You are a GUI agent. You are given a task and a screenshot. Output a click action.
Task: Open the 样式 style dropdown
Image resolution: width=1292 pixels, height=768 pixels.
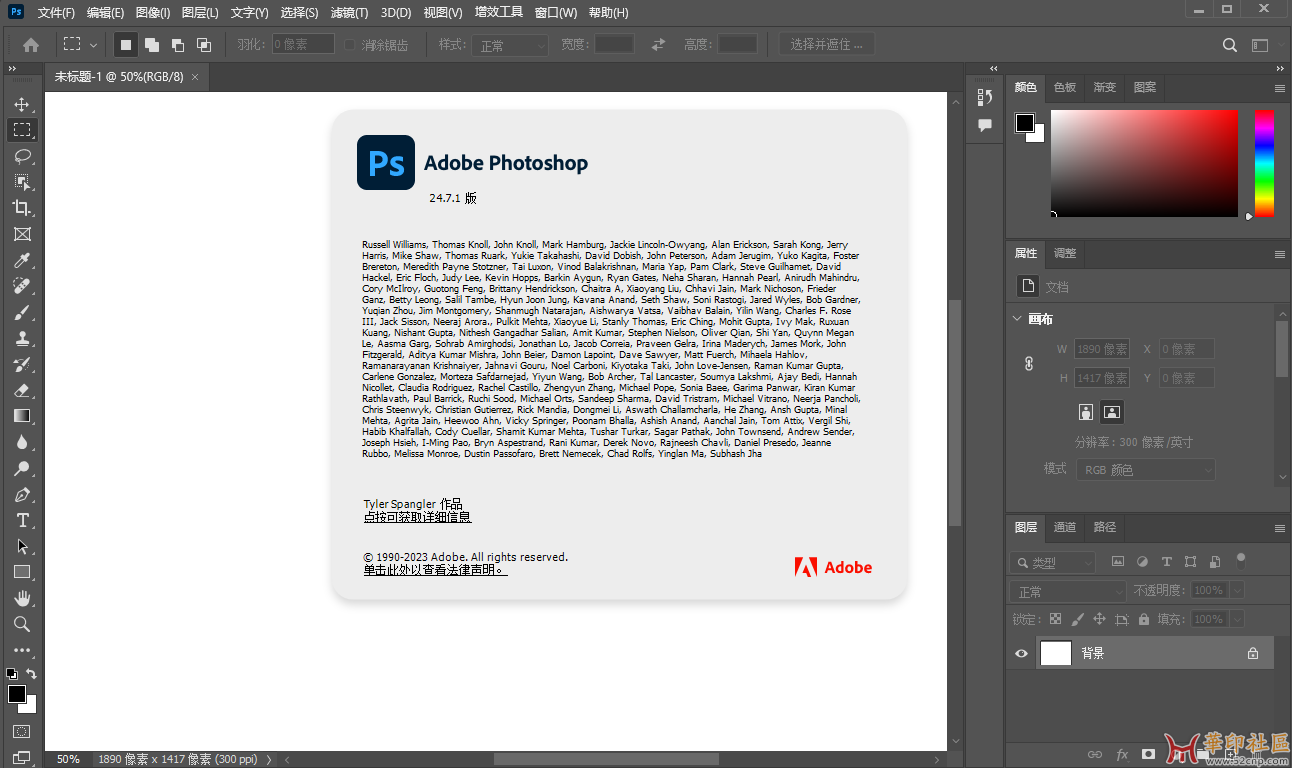[510, 45]
